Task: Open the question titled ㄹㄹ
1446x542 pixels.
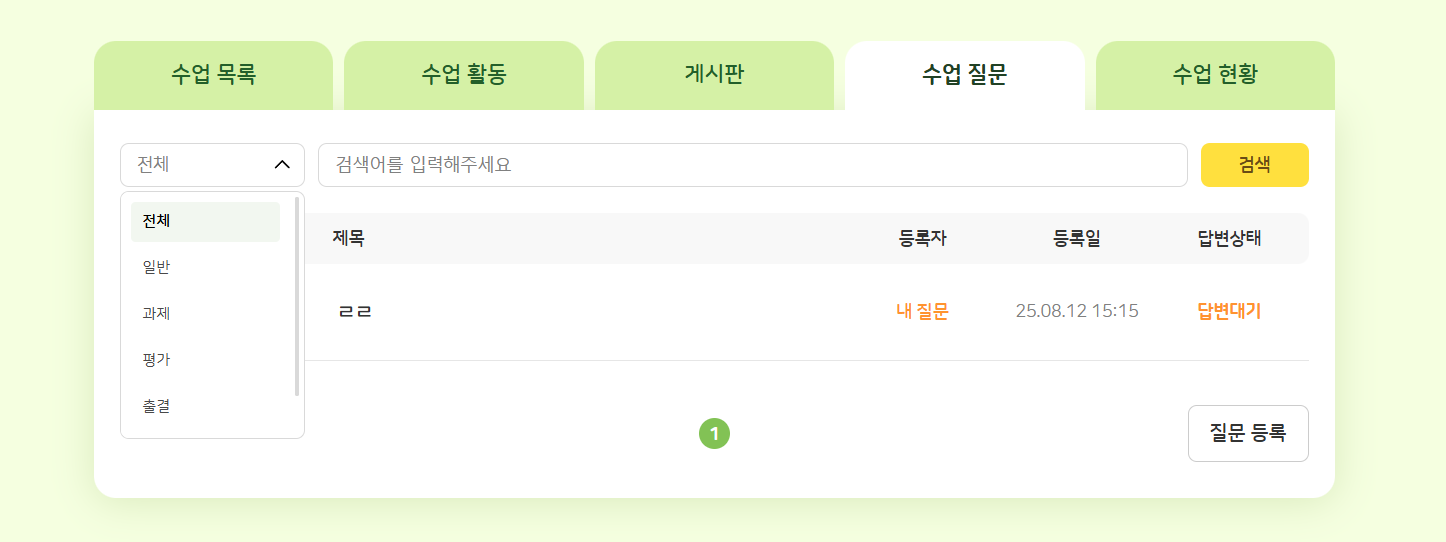Action: (355, 312)
